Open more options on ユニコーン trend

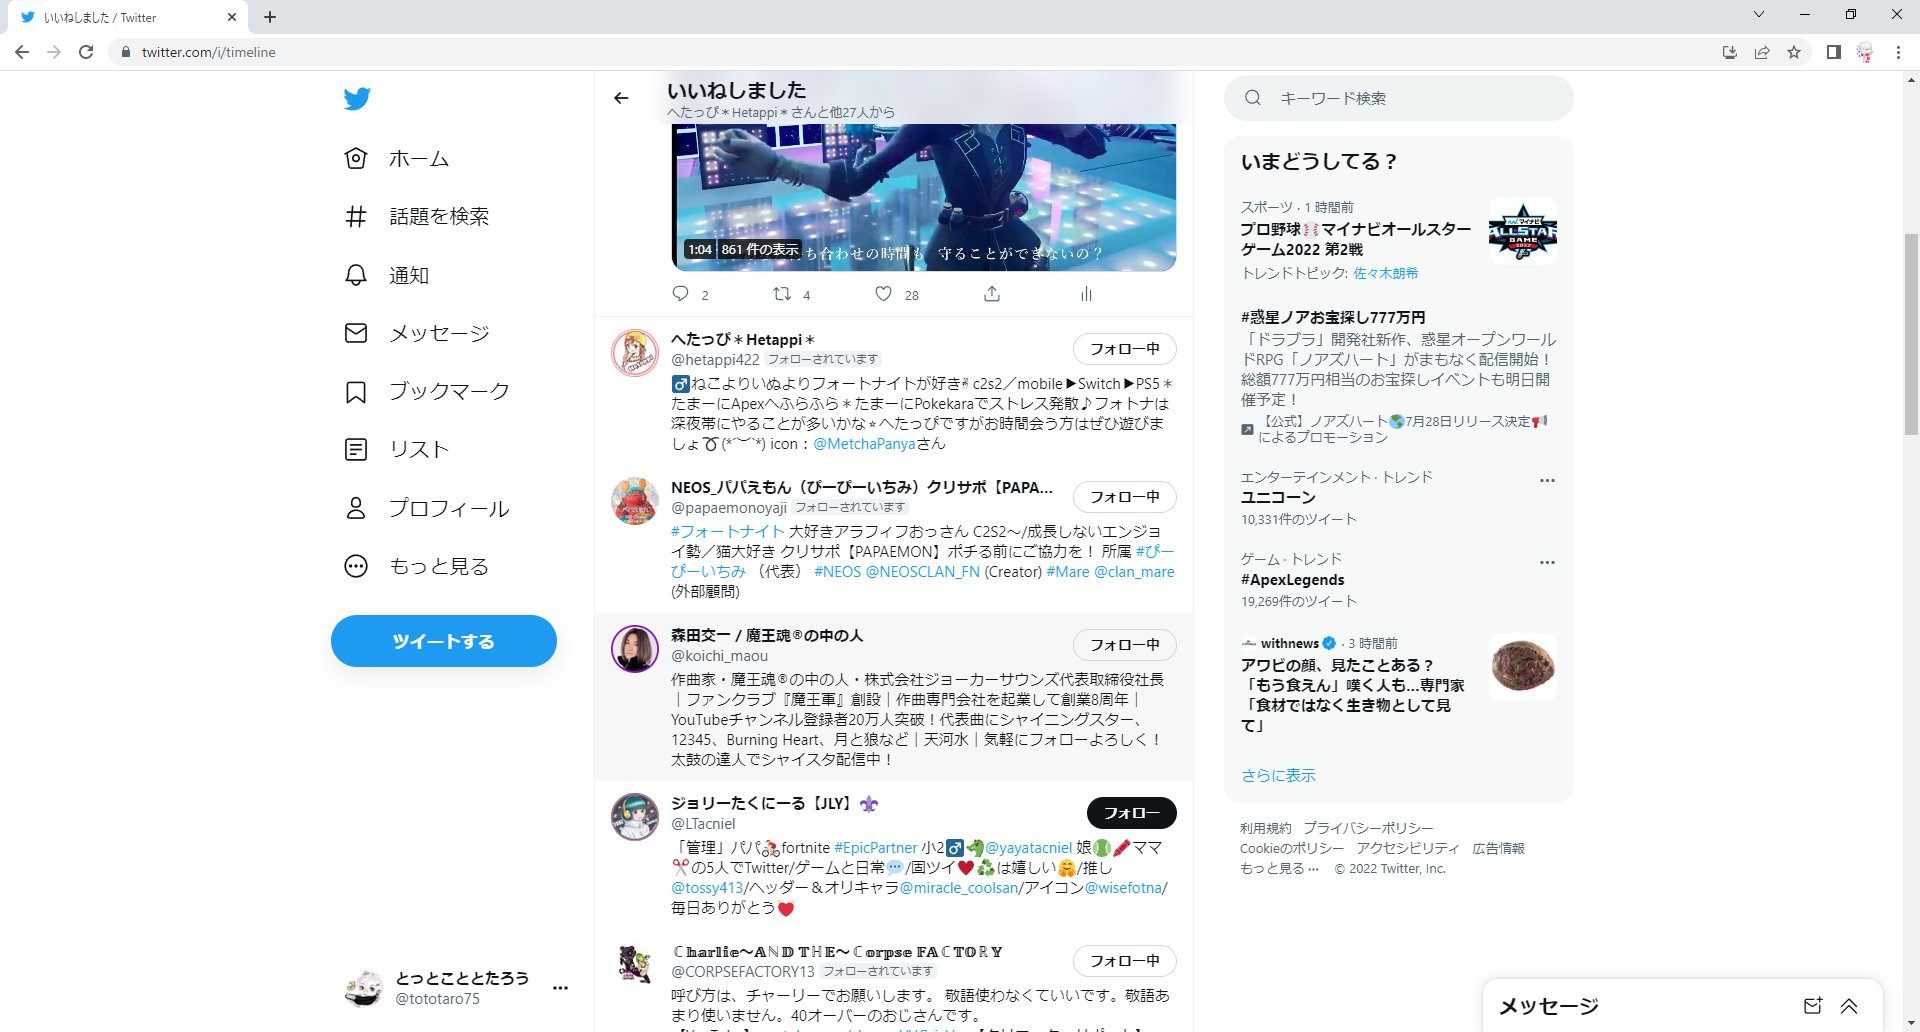click(x=1548, y=480)
